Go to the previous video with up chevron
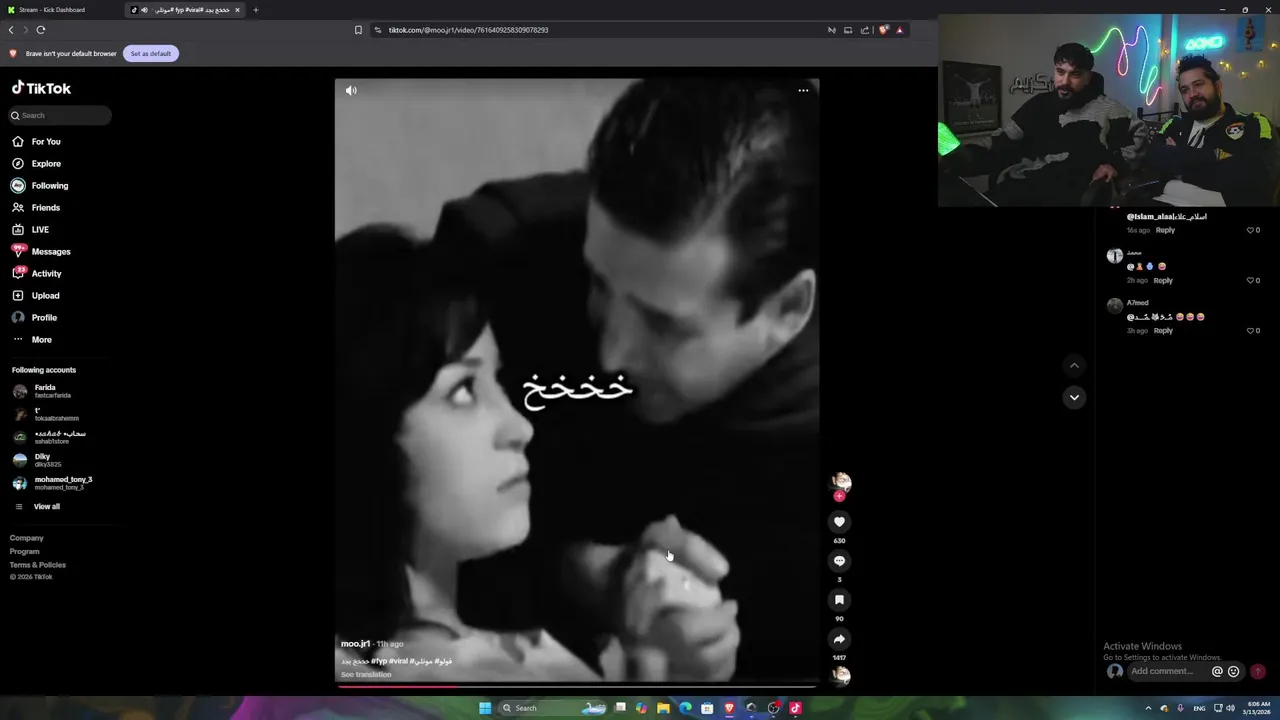Image resolution: width=1280 pixels, height=720 pixels. tap(1074, 365)
